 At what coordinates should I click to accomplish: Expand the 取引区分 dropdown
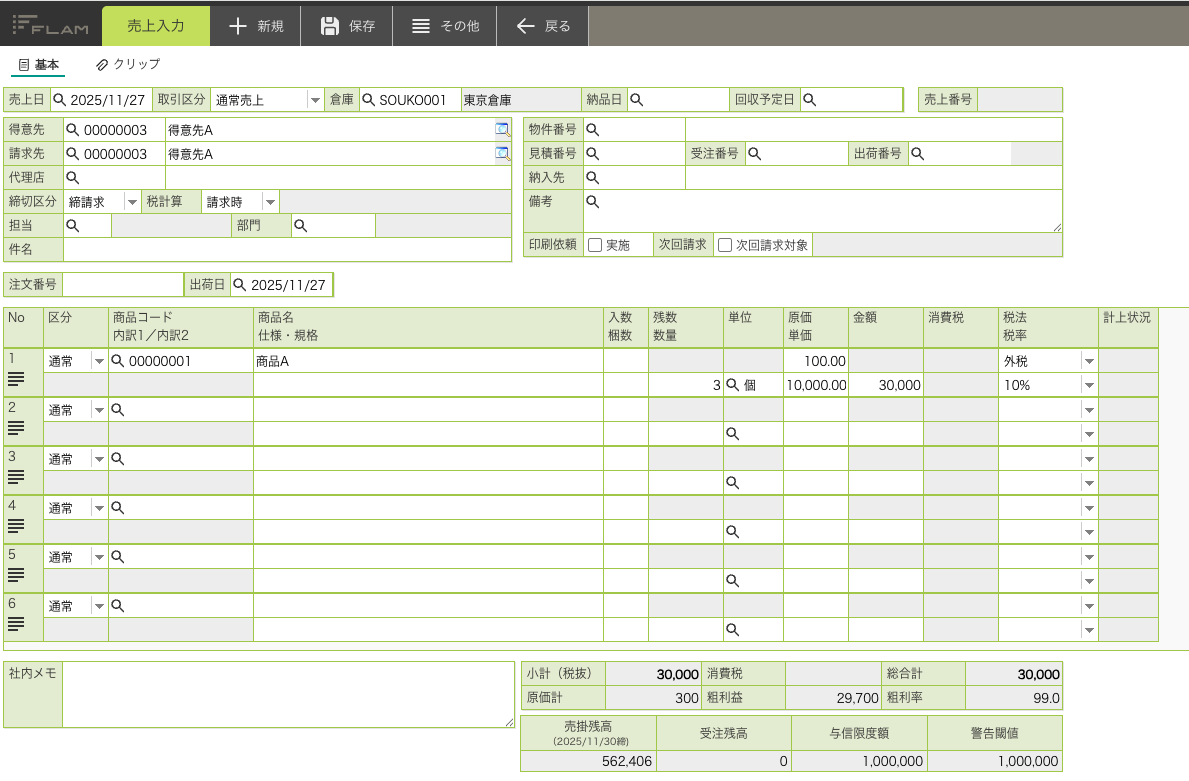tap(315, 100)
